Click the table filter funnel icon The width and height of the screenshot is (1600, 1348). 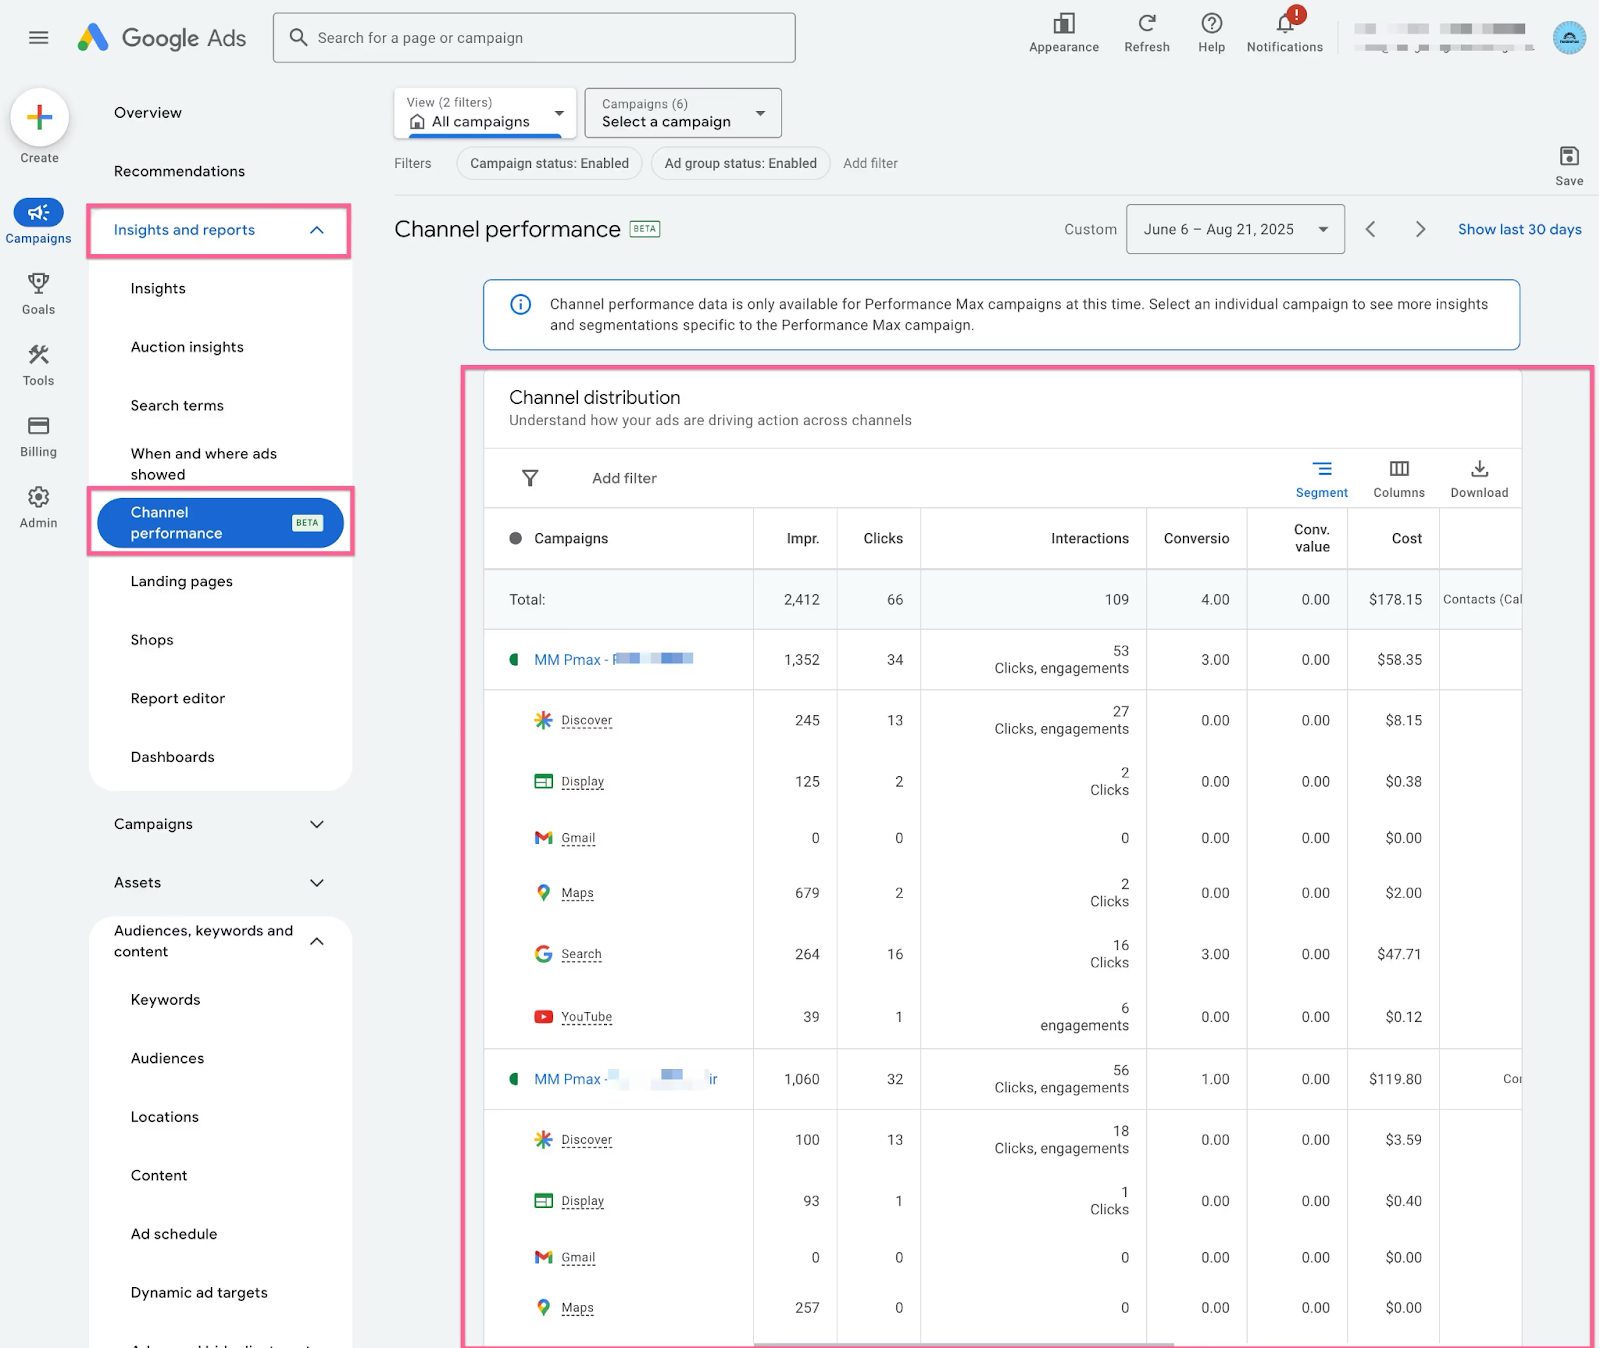coord(530,478)
